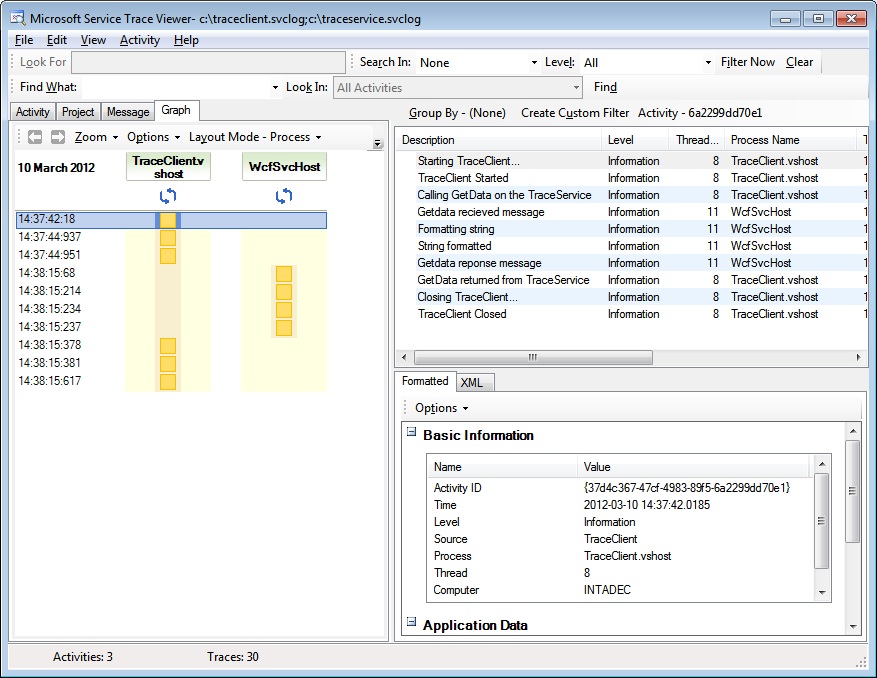877x678 pixels.
Task: Select the WcfSvcHost trace block at 14:38:15:68
Action: [x=284, y=274]
